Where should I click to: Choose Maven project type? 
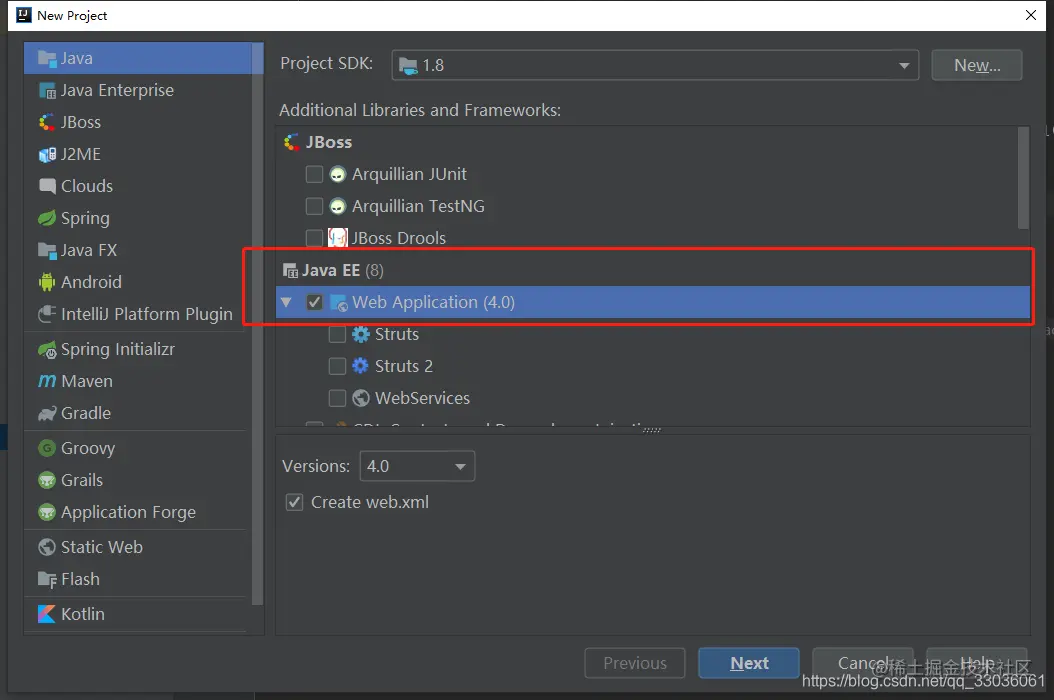click(138, 381)
